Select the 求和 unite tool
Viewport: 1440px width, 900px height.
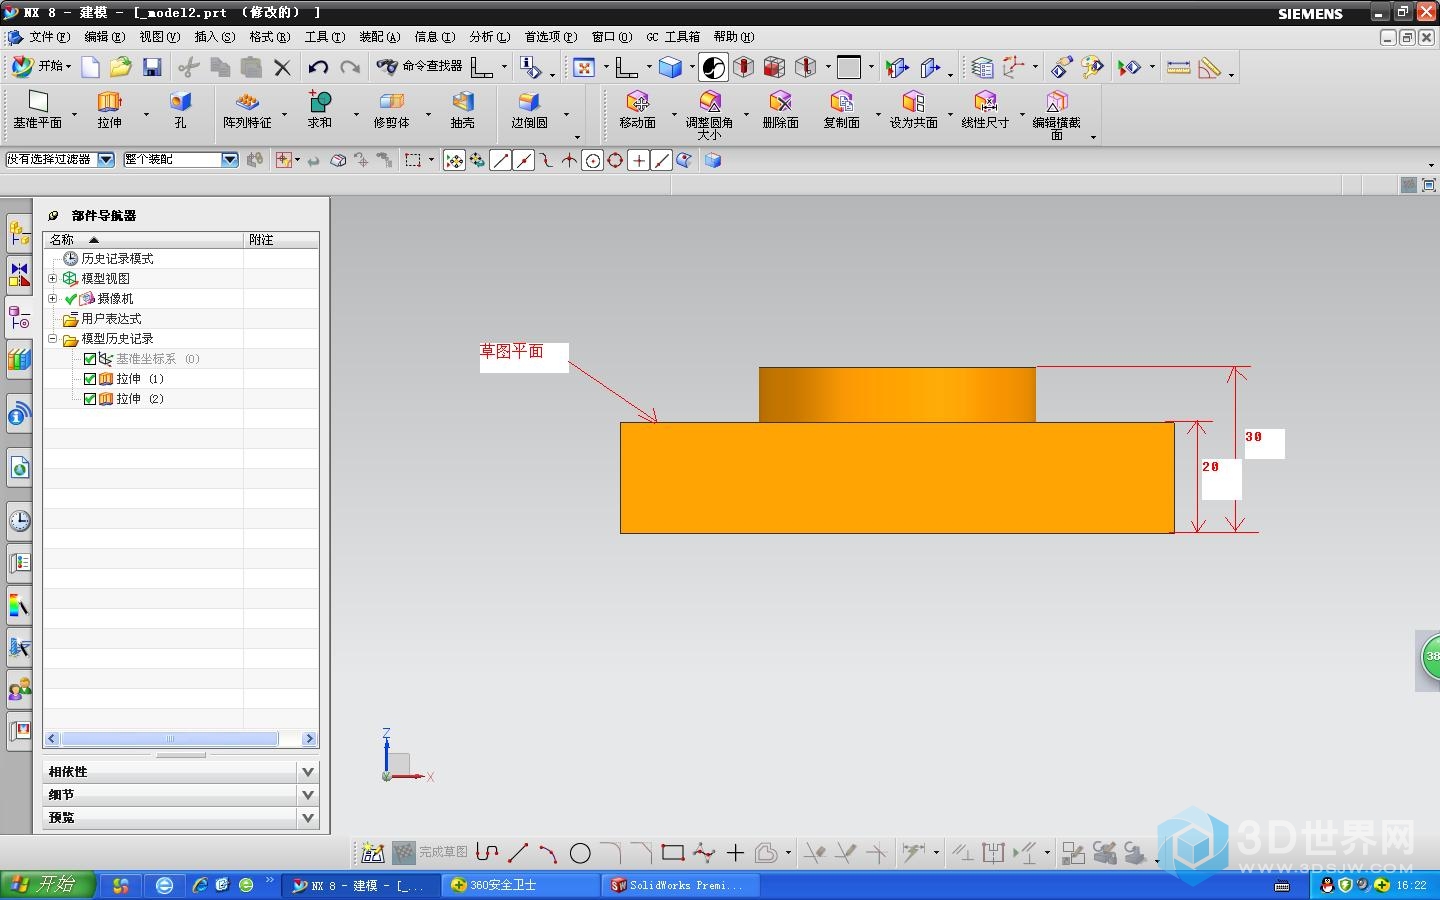[319, 110]
